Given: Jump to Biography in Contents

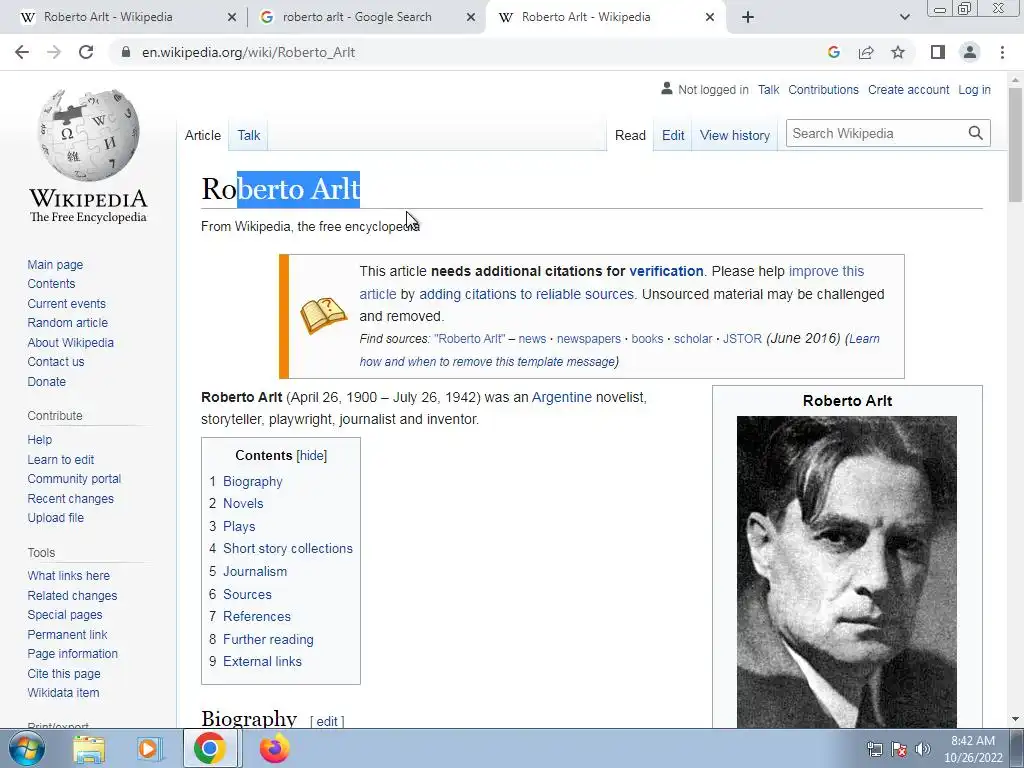Looking at the screenshot, I should 253,481.
